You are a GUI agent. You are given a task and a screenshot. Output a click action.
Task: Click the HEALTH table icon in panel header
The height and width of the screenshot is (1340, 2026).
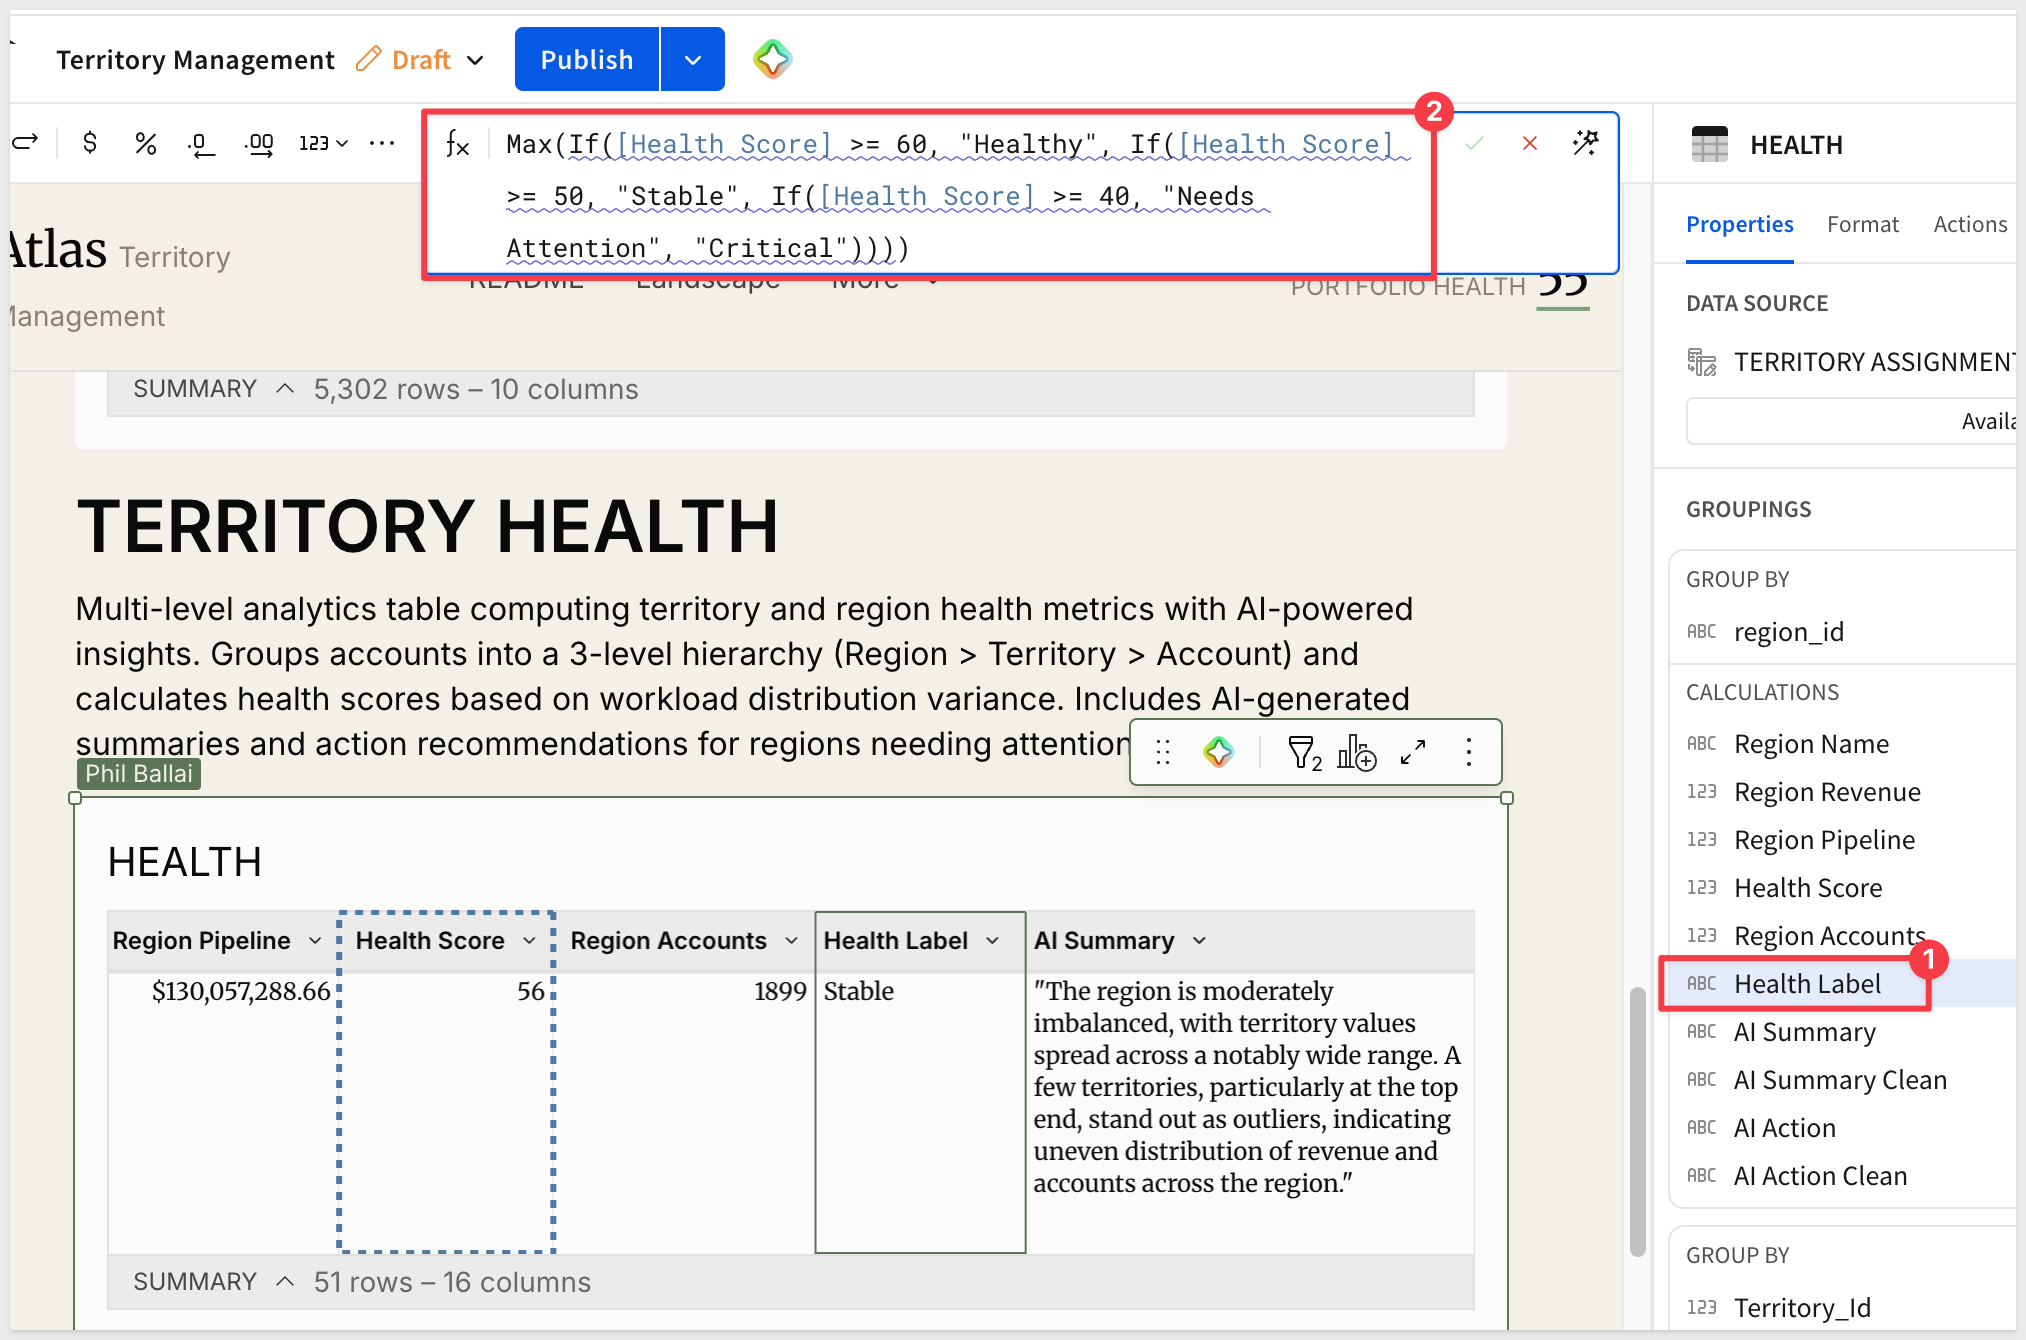click(1709, 144)
